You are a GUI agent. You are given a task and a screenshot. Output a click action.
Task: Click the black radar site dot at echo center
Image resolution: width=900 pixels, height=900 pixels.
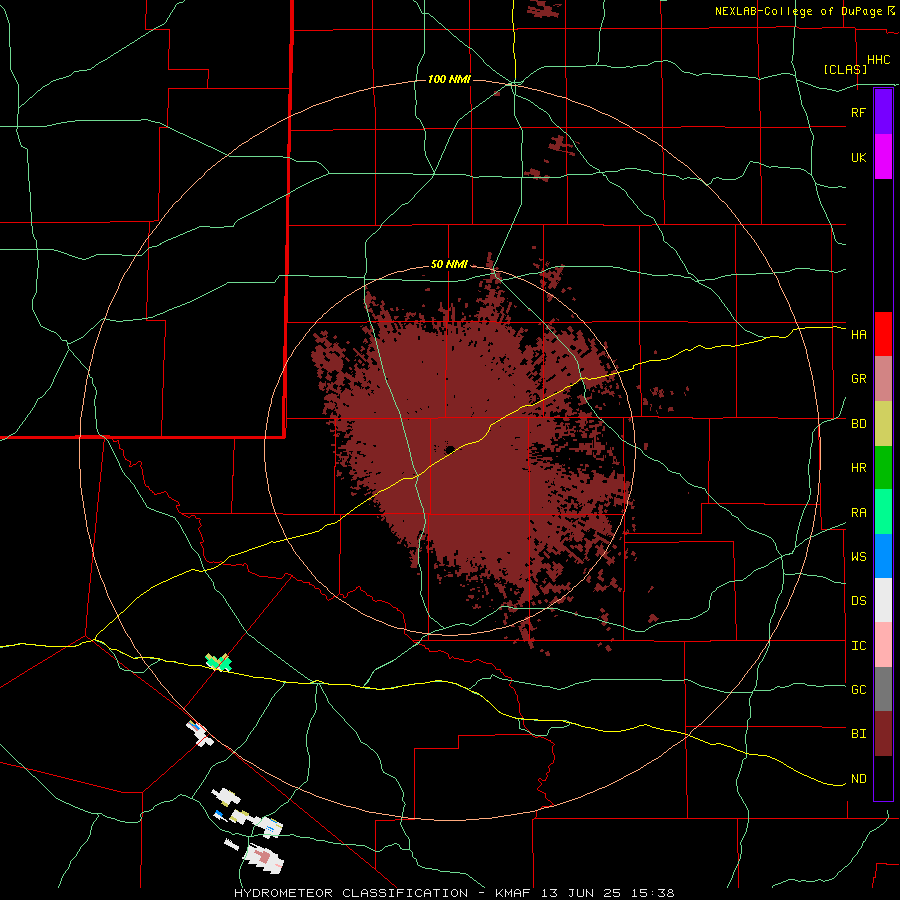pyautogui.click(x=450, y=449)
